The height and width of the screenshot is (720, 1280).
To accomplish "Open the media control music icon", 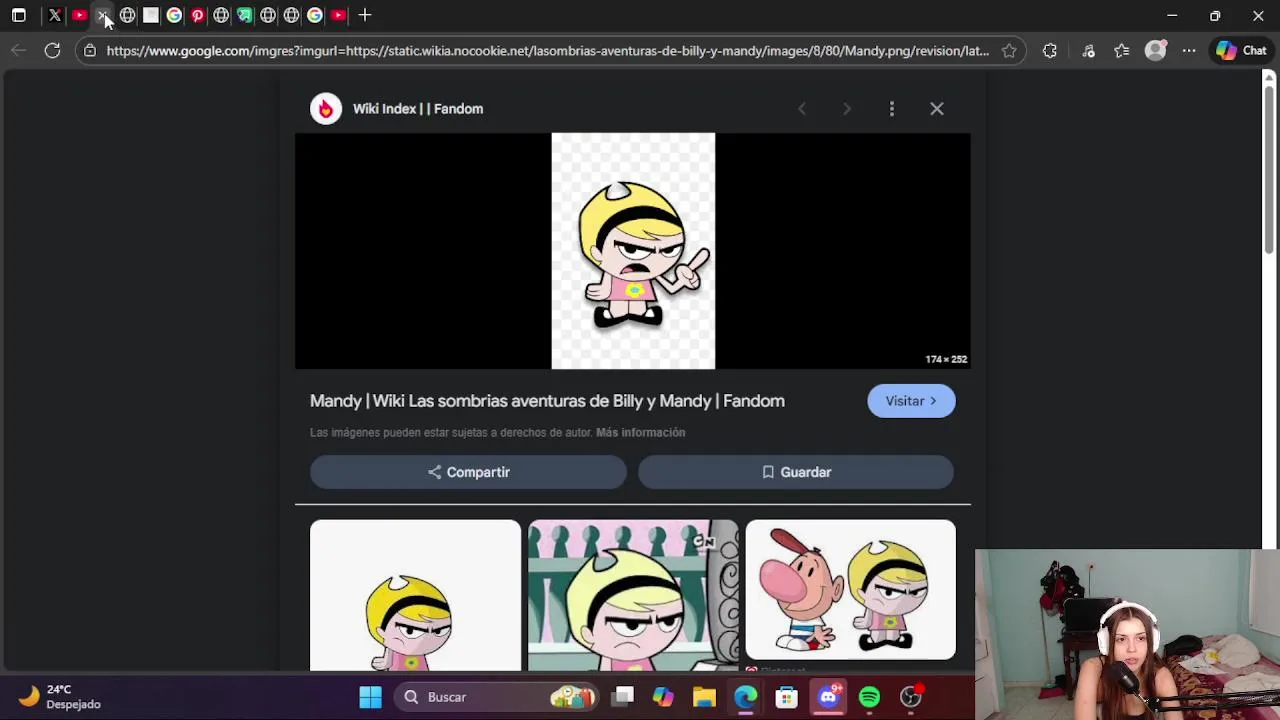I will click(x=1089, y=51).
